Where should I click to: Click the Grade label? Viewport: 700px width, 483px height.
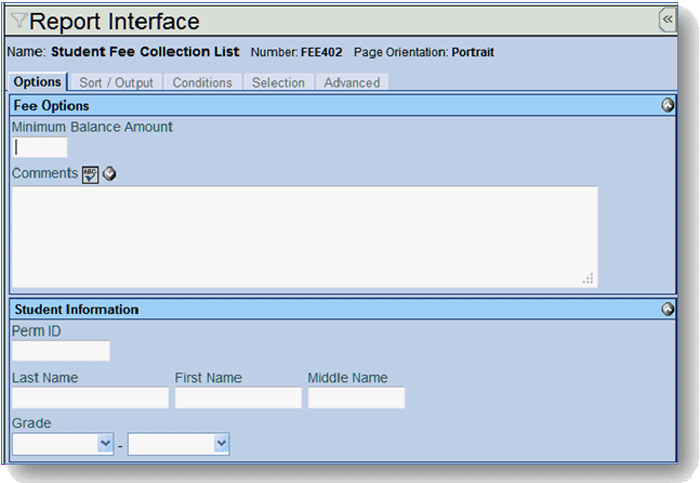pos(31,423)
